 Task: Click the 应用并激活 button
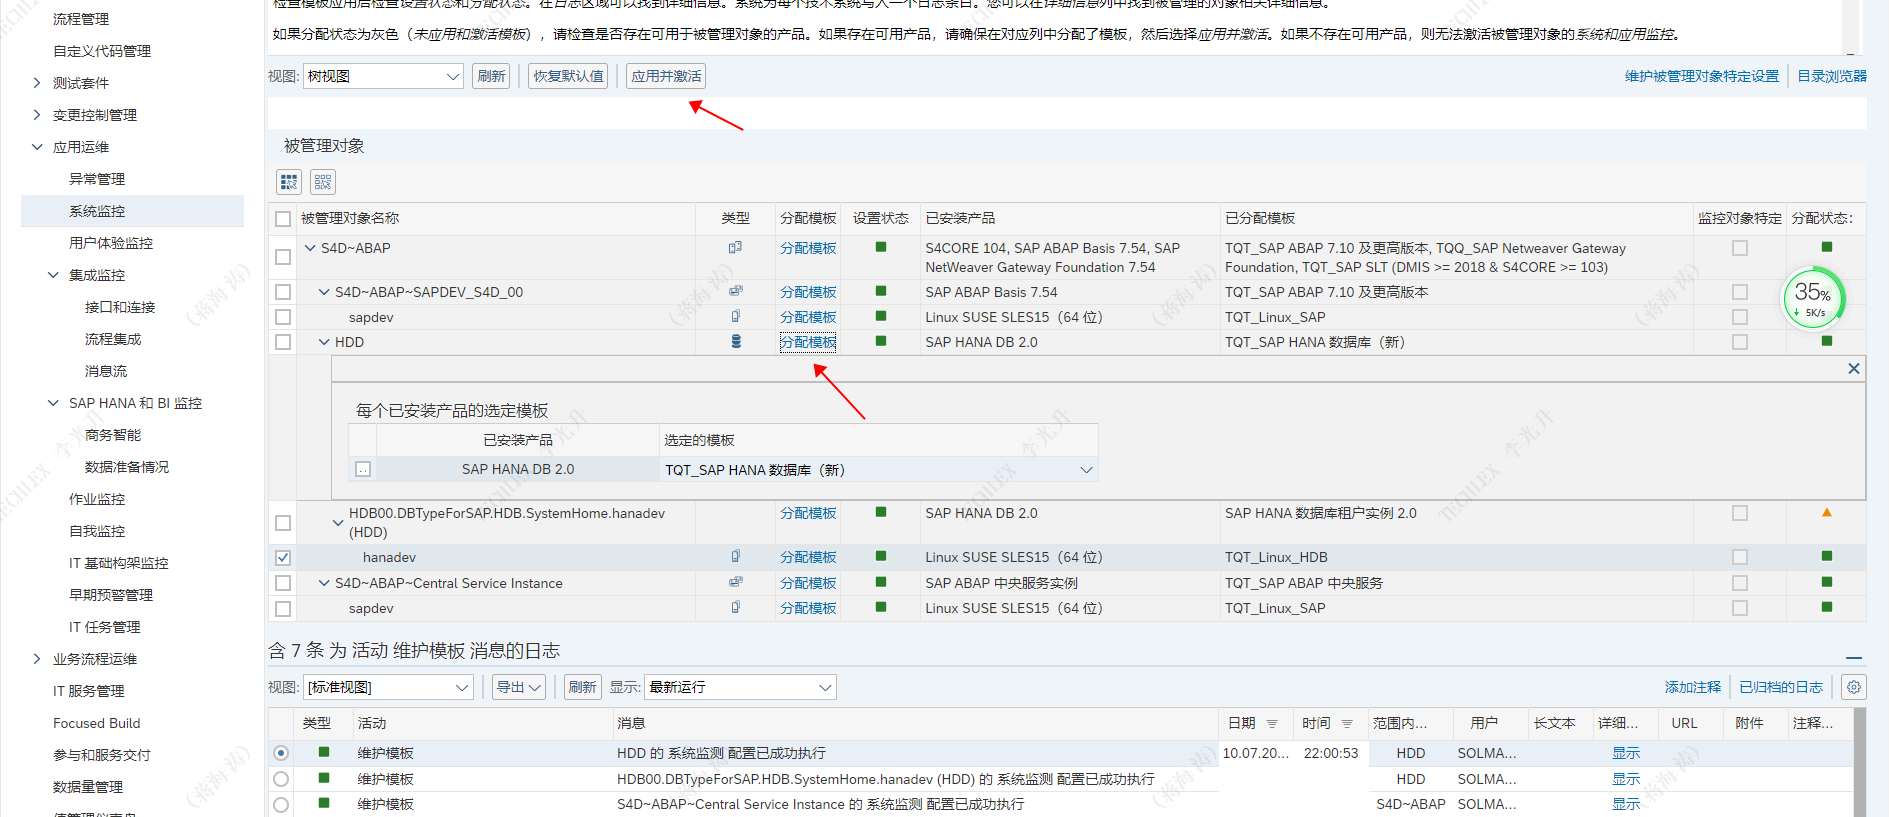pos(666,77)
